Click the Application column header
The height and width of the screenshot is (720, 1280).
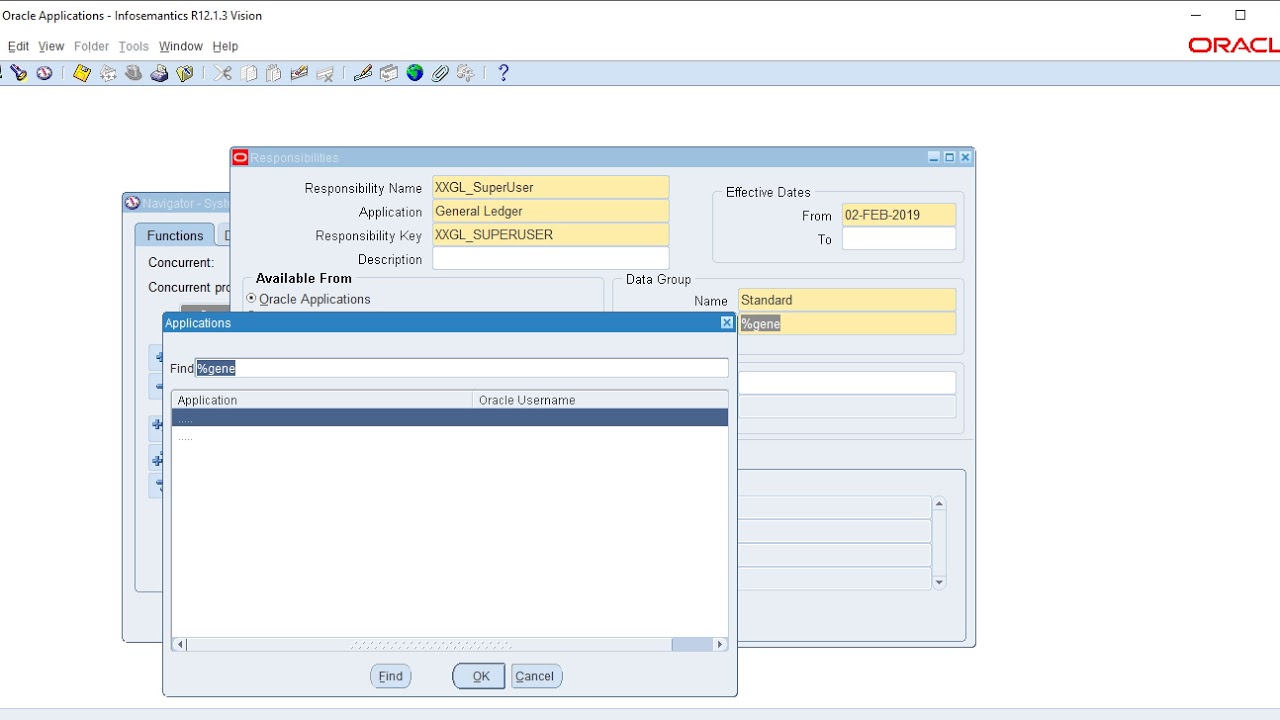322,400
